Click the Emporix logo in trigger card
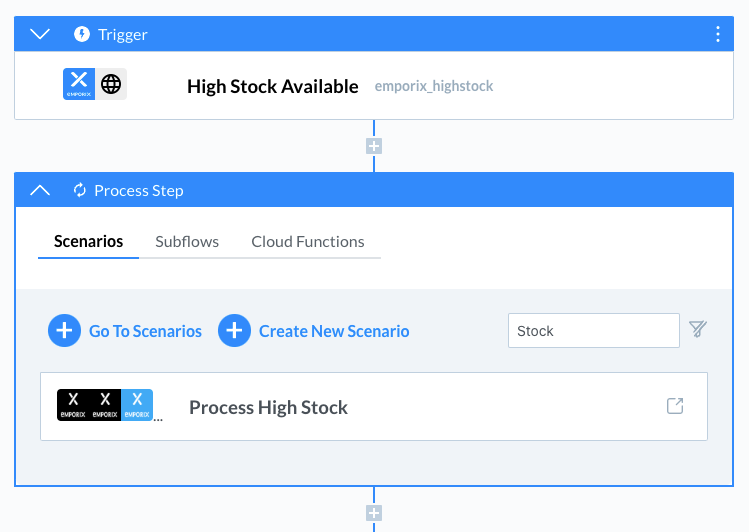The height and width of the screenshot is (532, 749). tap(79, 84)
